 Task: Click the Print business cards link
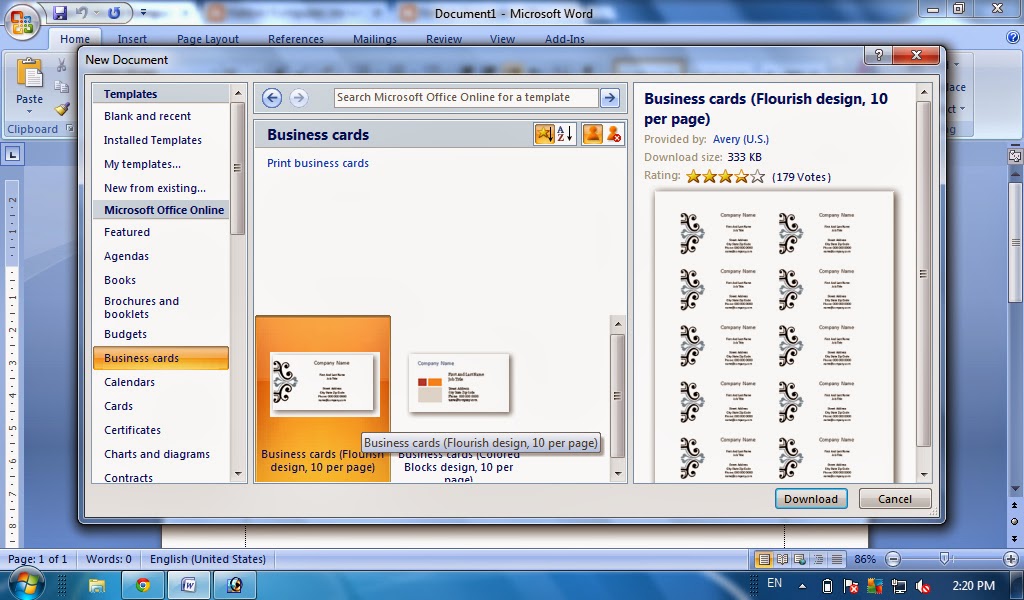tap(318, 163)
